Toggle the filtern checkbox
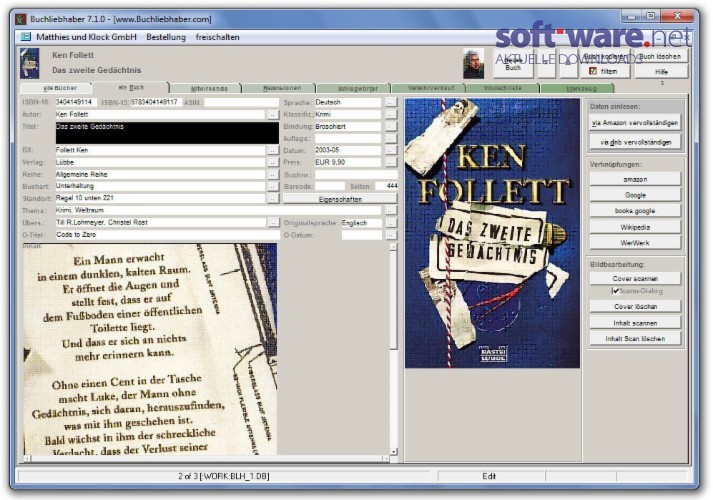Image resolution: width=713 pixels, height=500 pixels. [592, 71]
